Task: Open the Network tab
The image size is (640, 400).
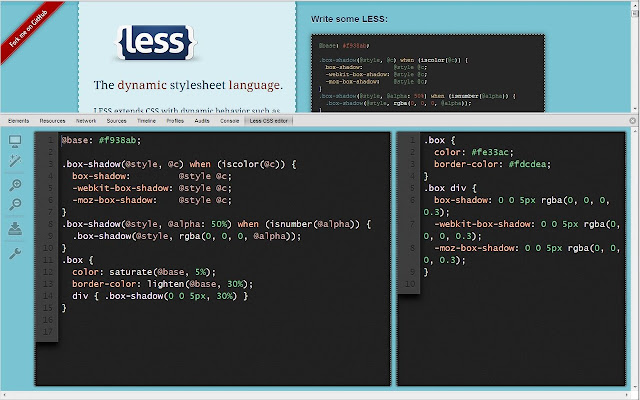Action: pyautogui.click(x=86, y=121)
